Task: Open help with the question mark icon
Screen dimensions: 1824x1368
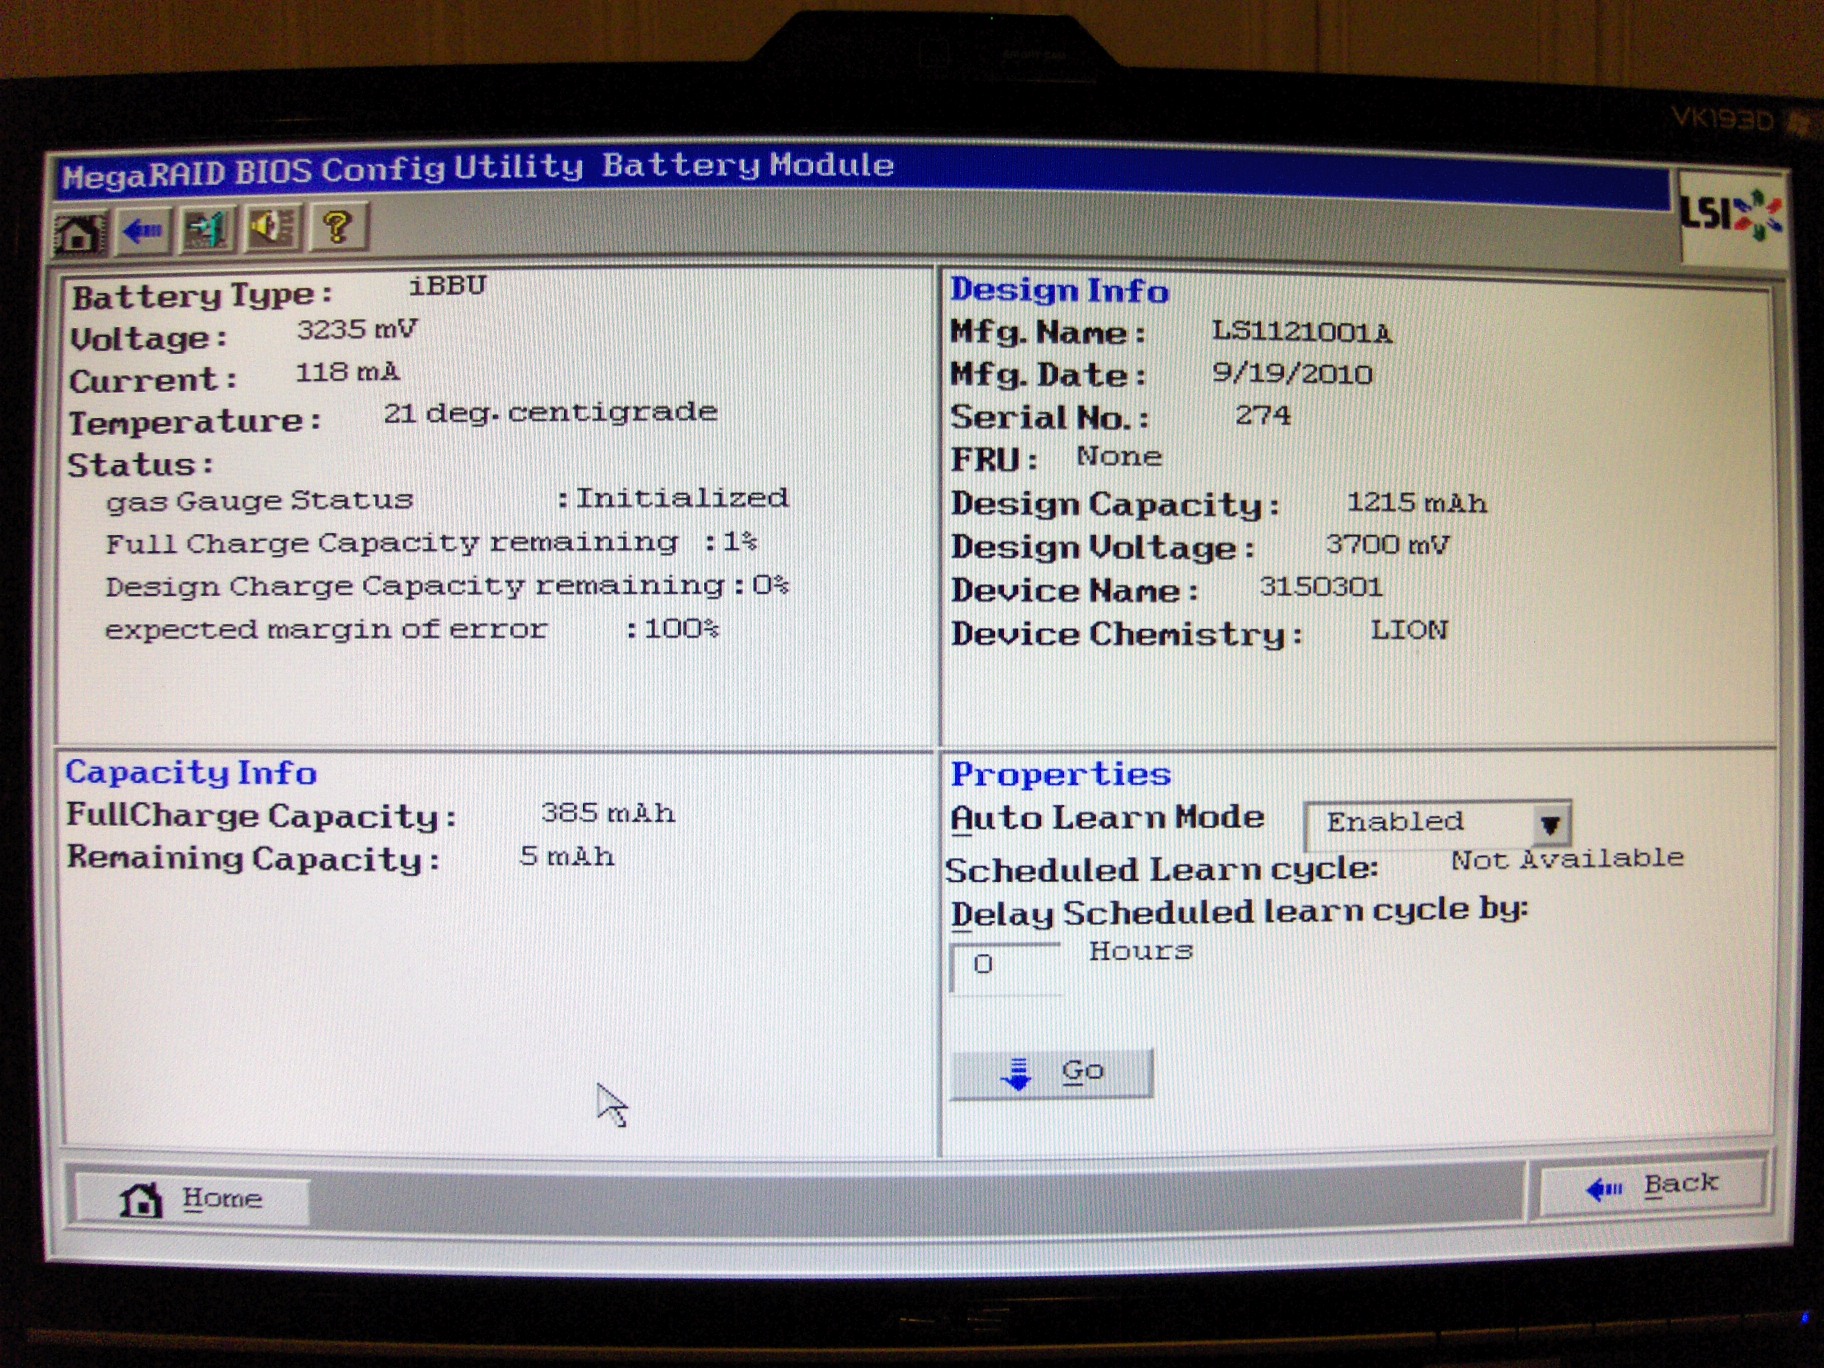Action: tap(338, 227)
